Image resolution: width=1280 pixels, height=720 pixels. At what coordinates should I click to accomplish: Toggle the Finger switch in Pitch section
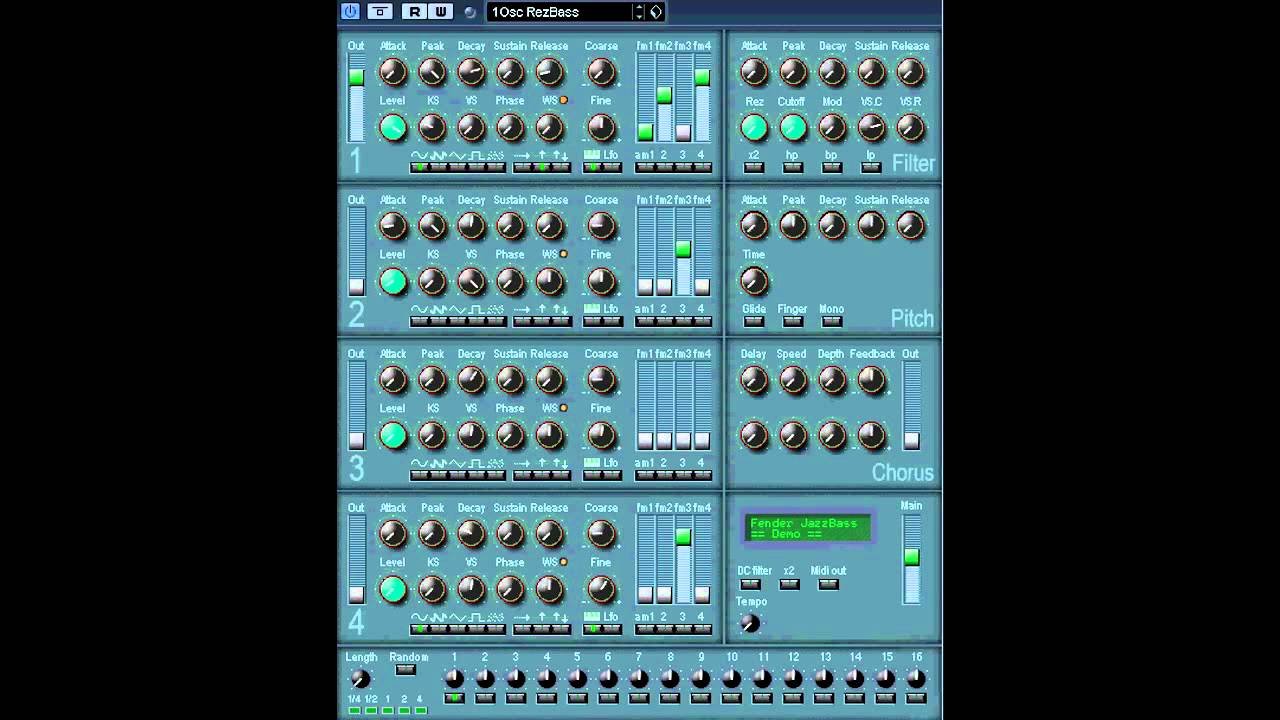(x=792, y=321)
